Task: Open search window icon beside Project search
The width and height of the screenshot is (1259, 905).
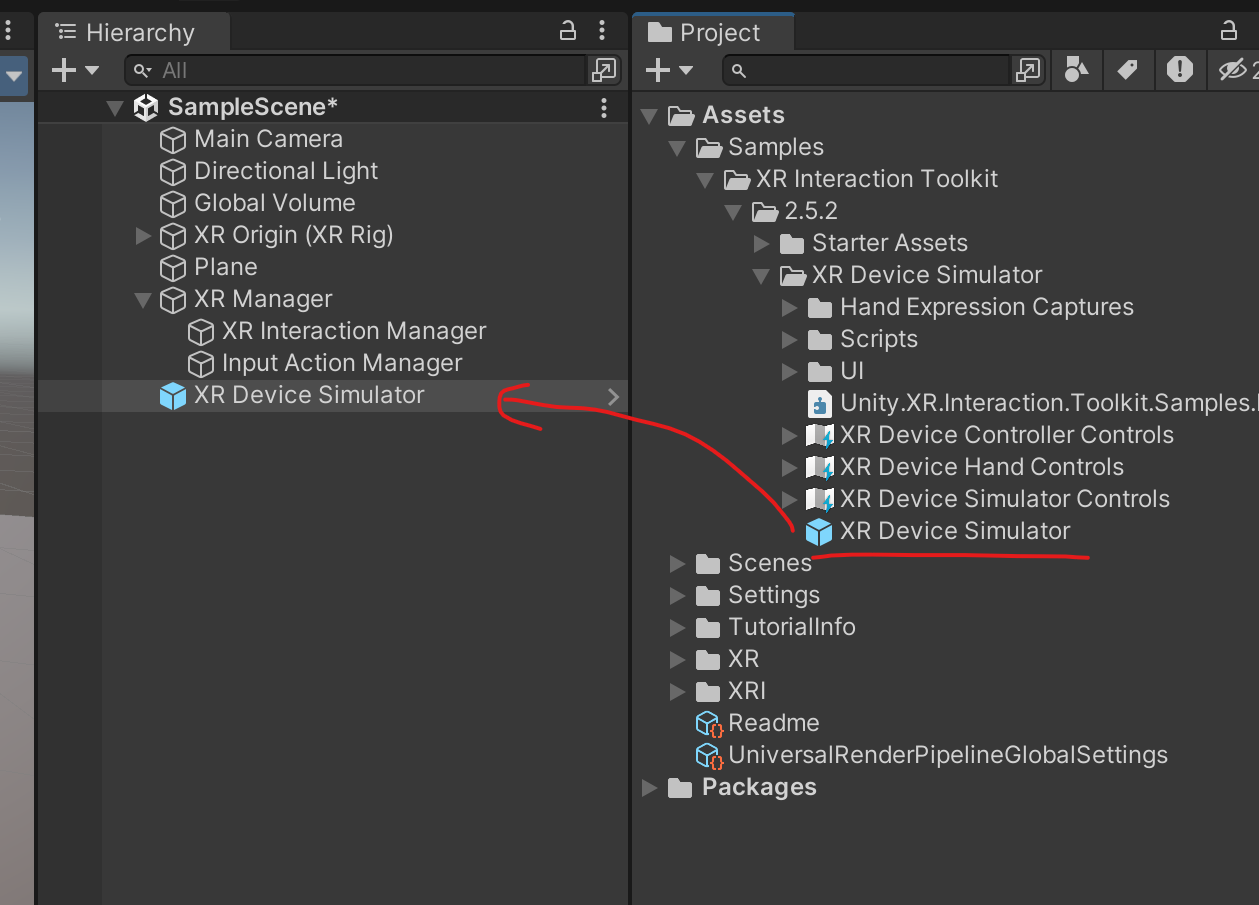Action: click(x=1028, y=70)
